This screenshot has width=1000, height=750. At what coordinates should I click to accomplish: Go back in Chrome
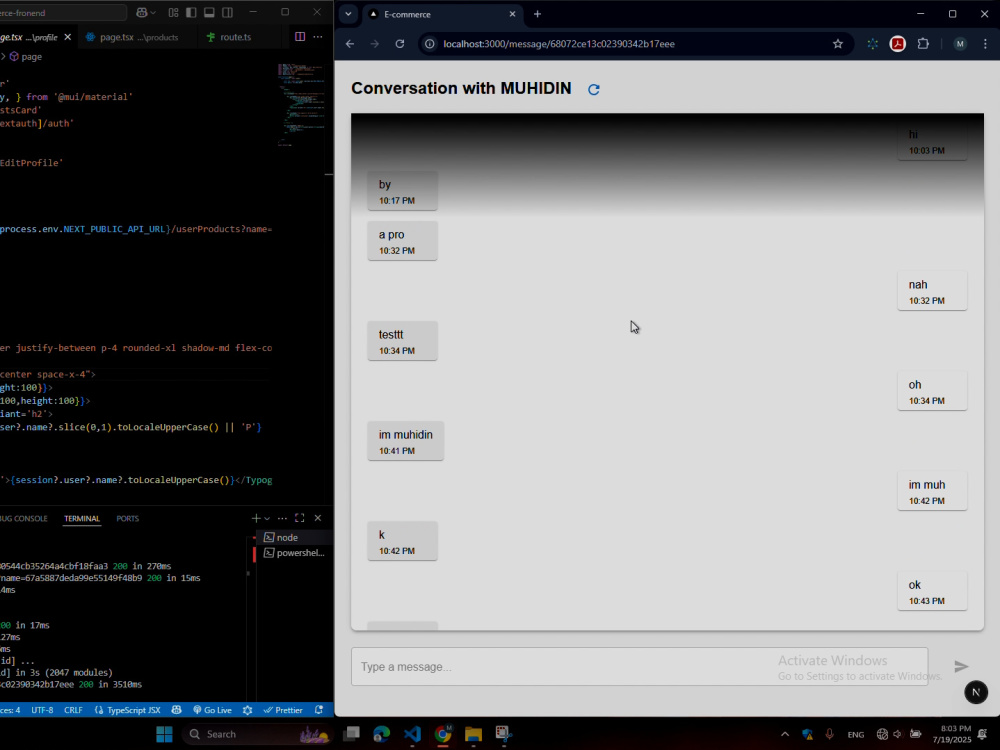pyautogui.click(x=350, y=44)
